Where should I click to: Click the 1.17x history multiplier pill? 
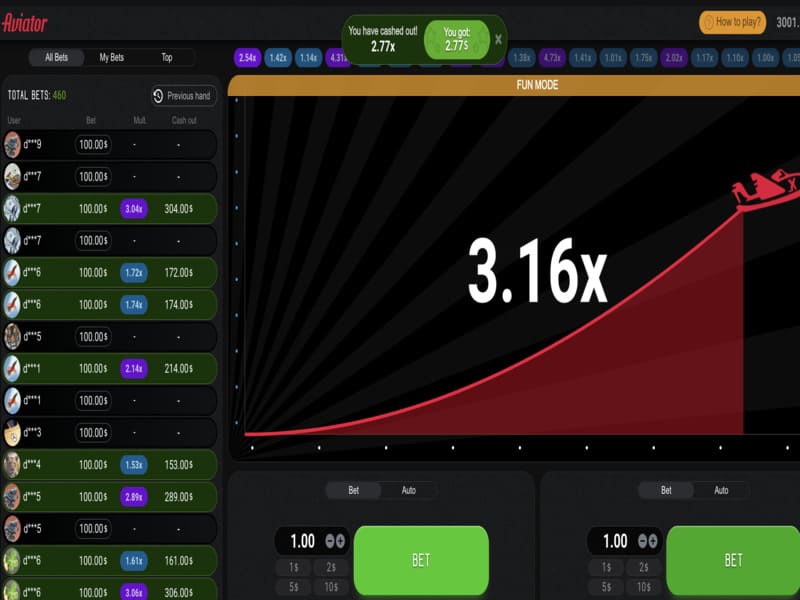pyautogui.click(x=705, y=58)
